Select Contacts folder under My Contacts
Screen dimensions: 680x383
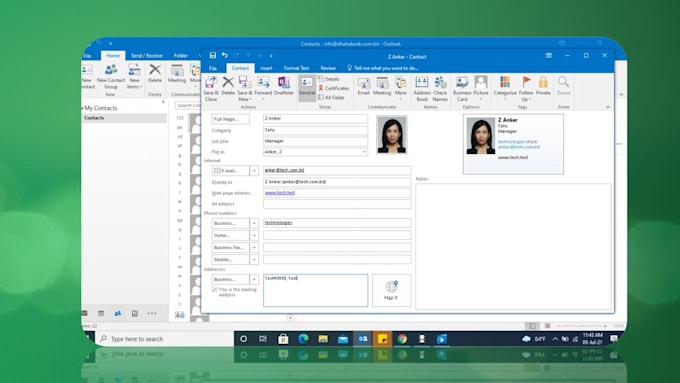[124, 118]
